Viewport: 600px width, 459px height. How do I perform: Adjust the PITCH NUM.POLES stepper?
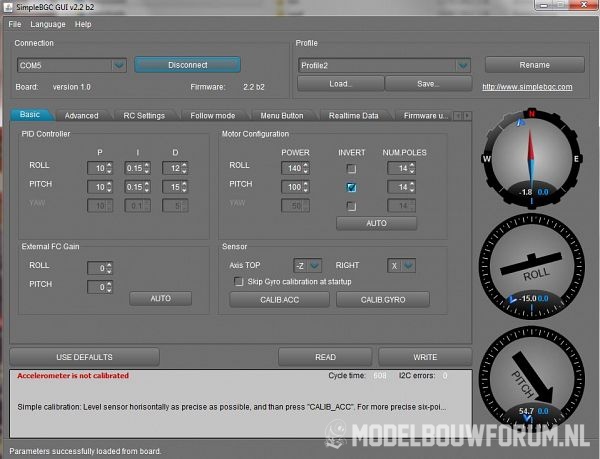pyautogui.click(x=412, y=187)
